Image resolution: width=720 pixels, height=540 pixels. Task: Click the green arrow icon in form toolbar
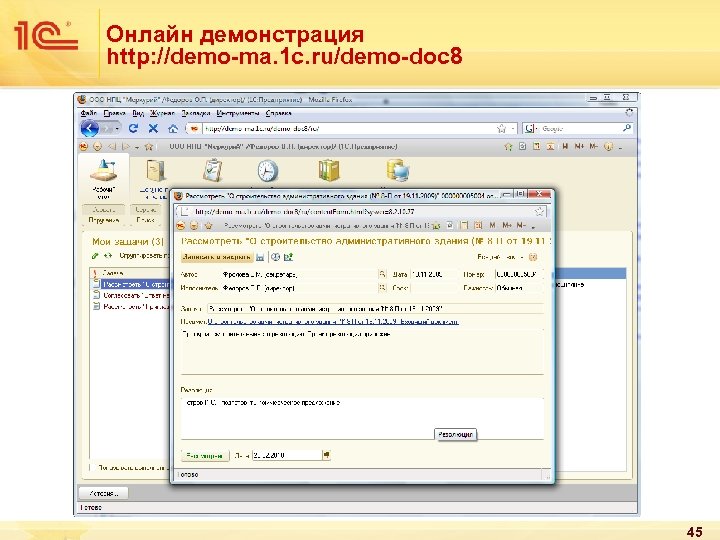[x=288, y=257]
